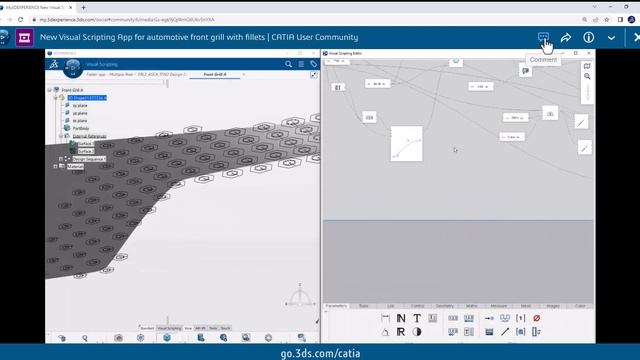Screen dimensions: 640x360
Task: Click the zoom magnifier in the editor sidebar
Action: (587, 76)
